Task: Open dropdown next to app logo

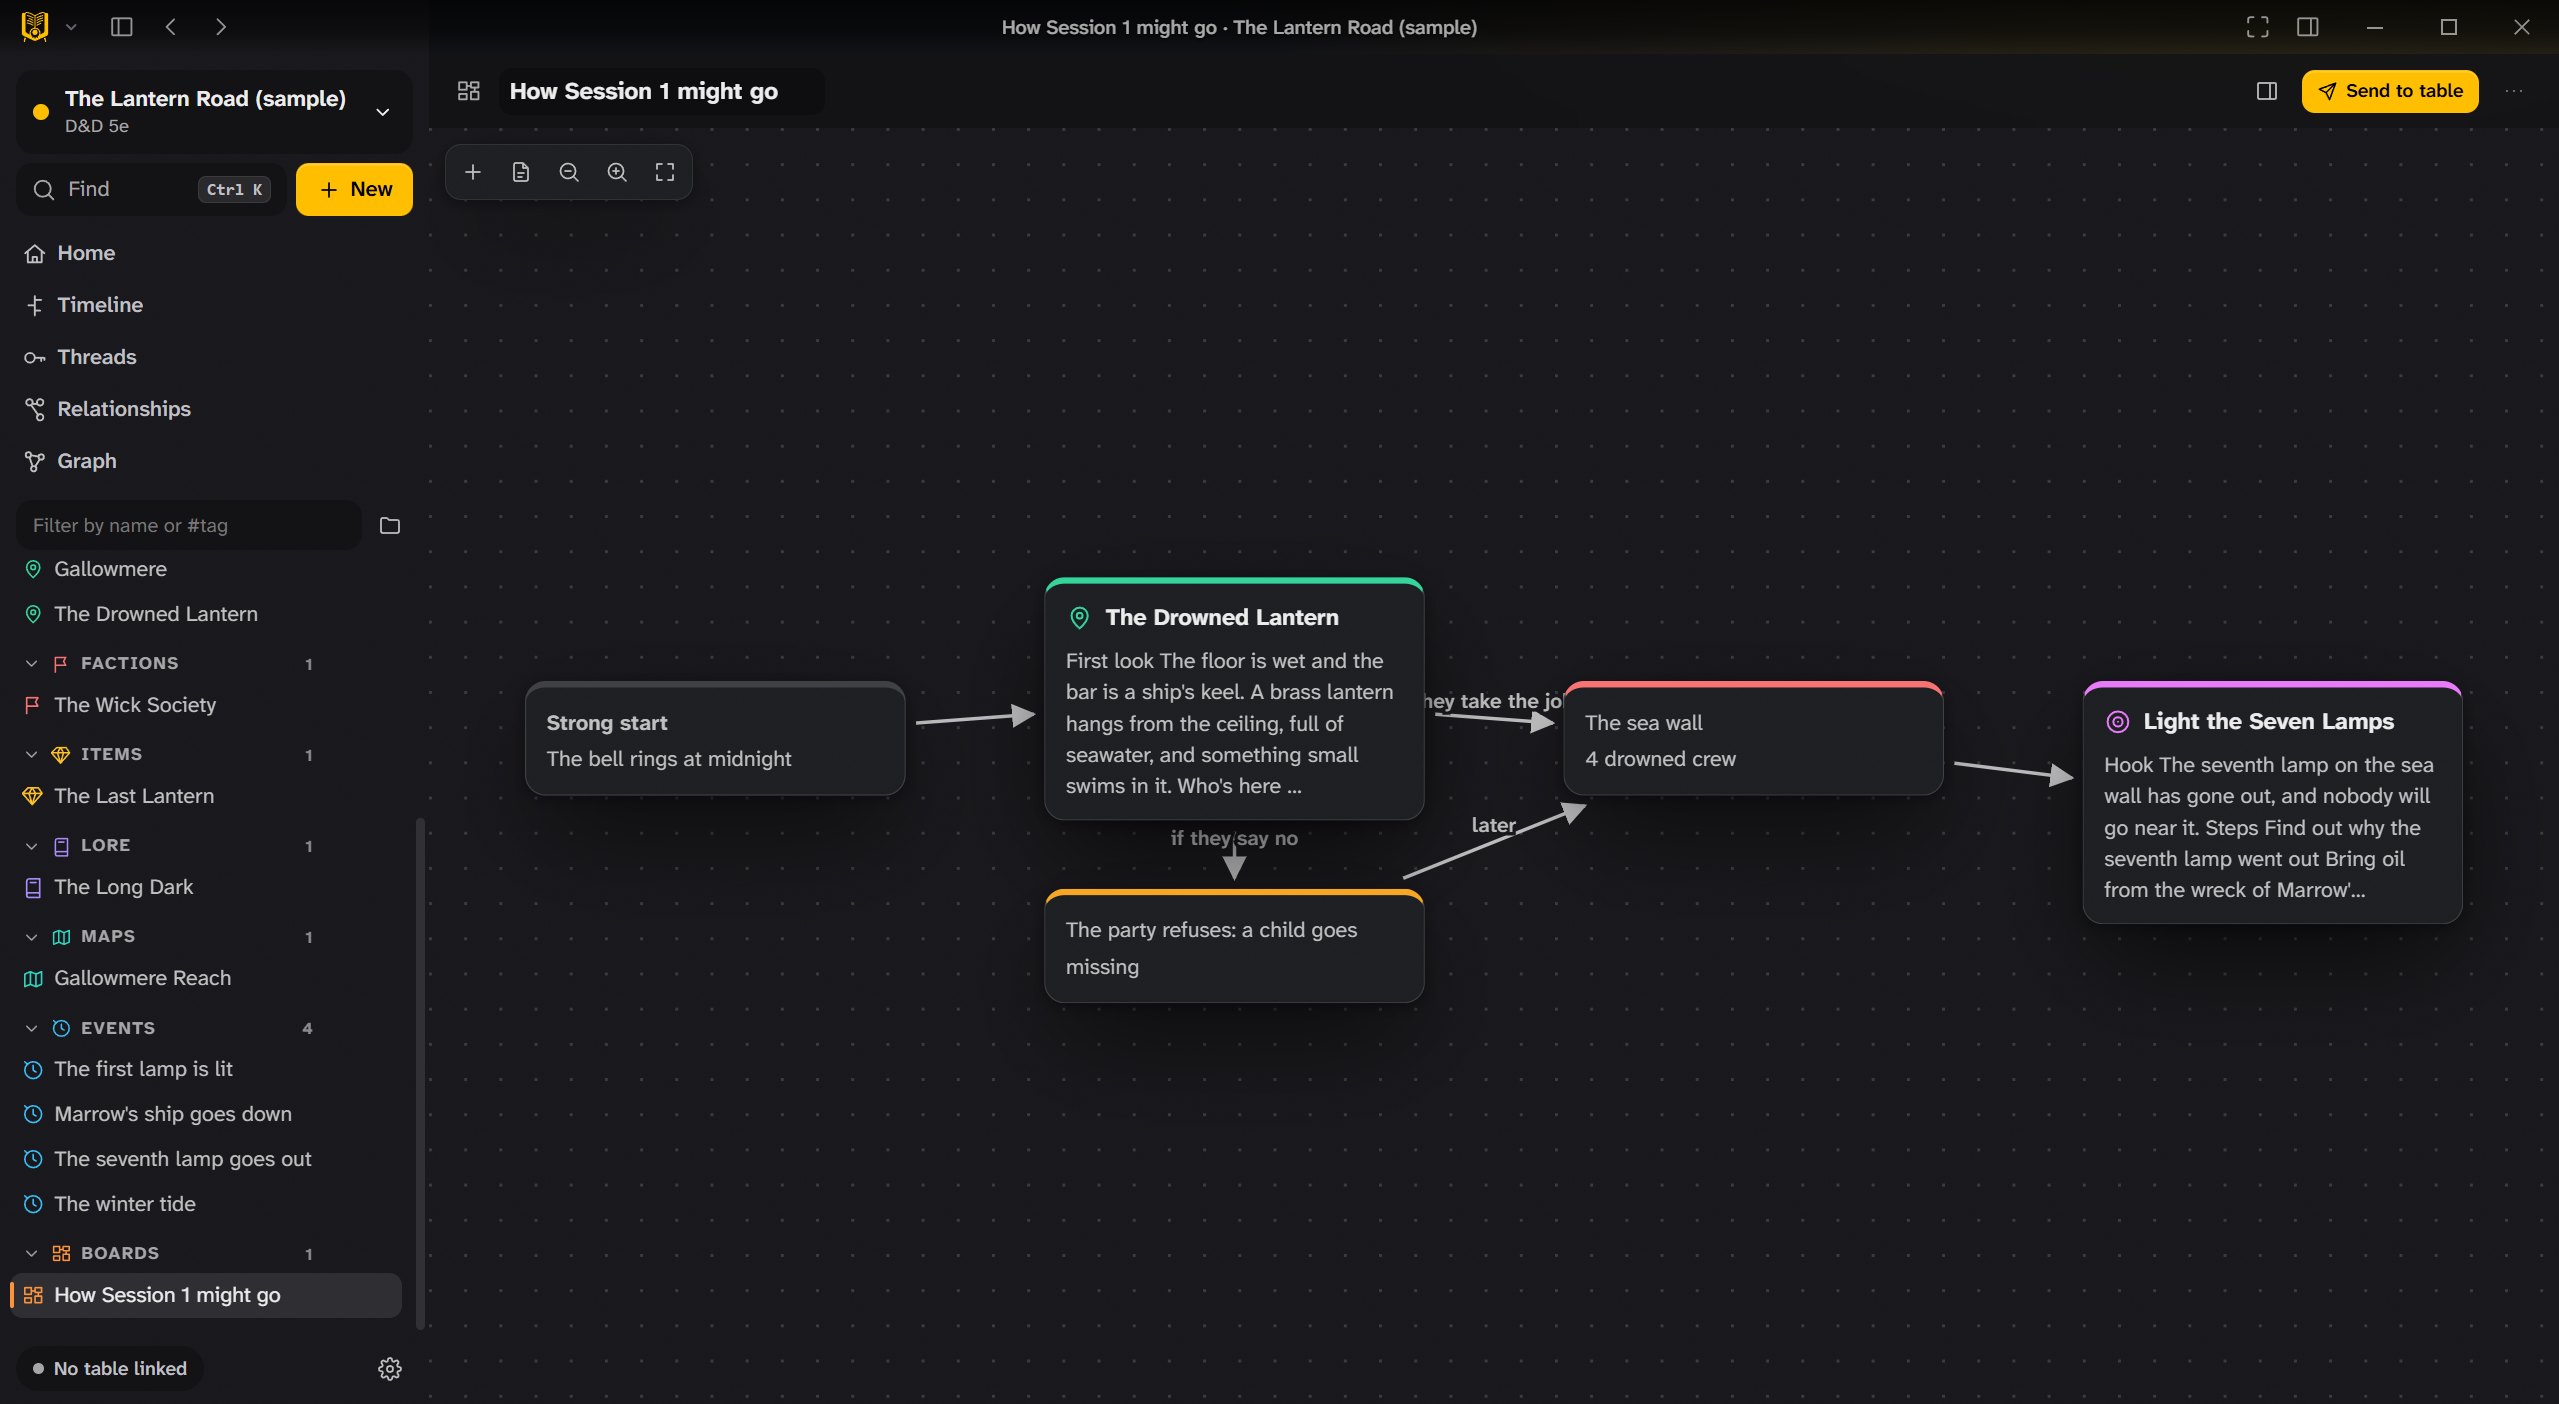Action: tap(71, 27)
